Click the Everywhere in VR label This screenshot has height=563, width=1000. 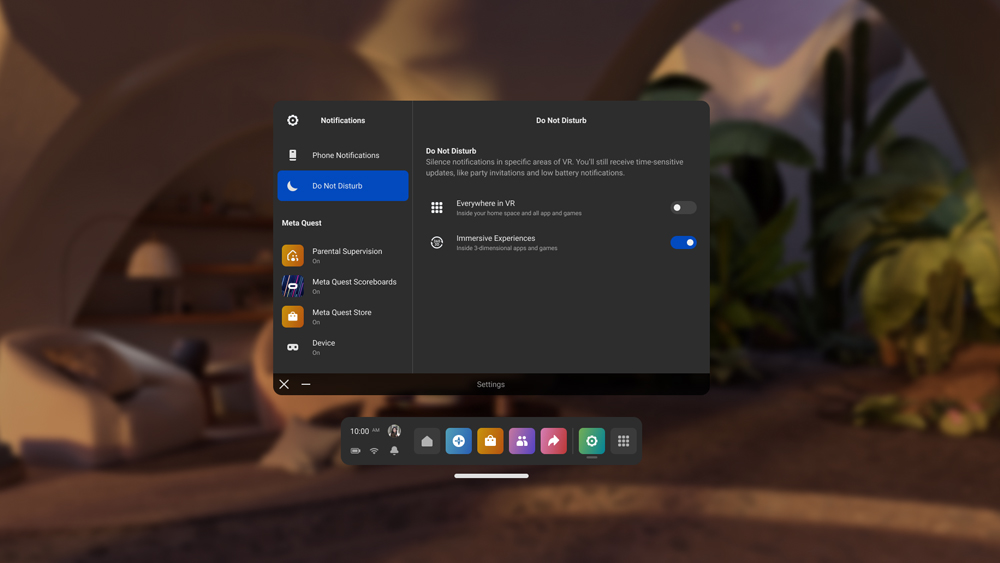click(x=485, y=203)
